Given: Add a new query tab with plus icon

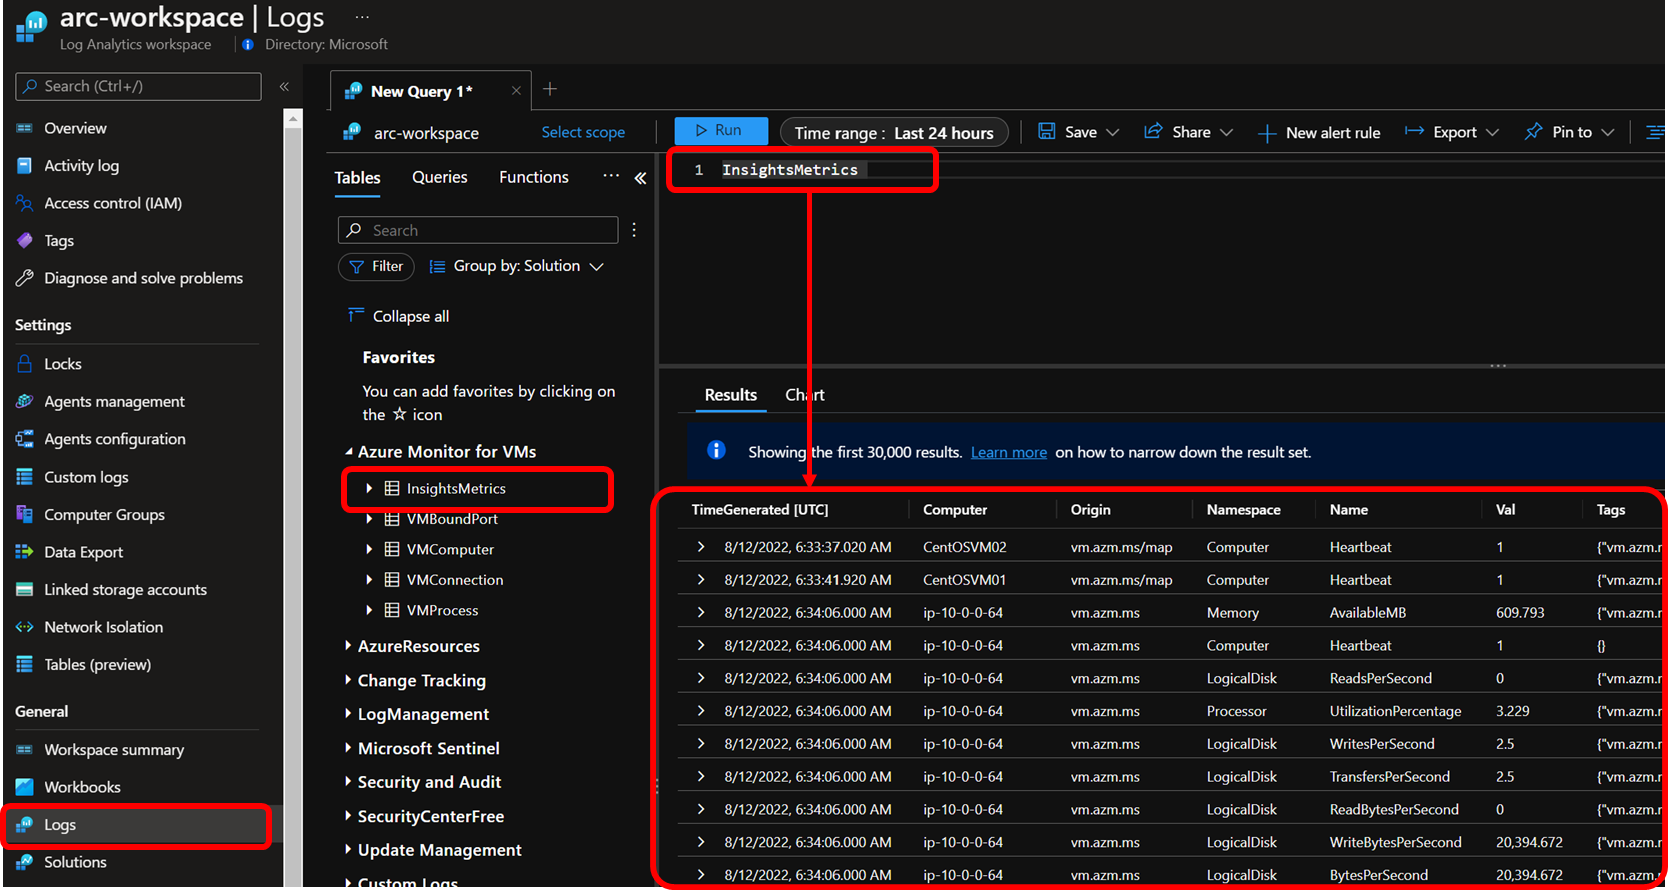Looking at the screenshot, I should 550,89.
